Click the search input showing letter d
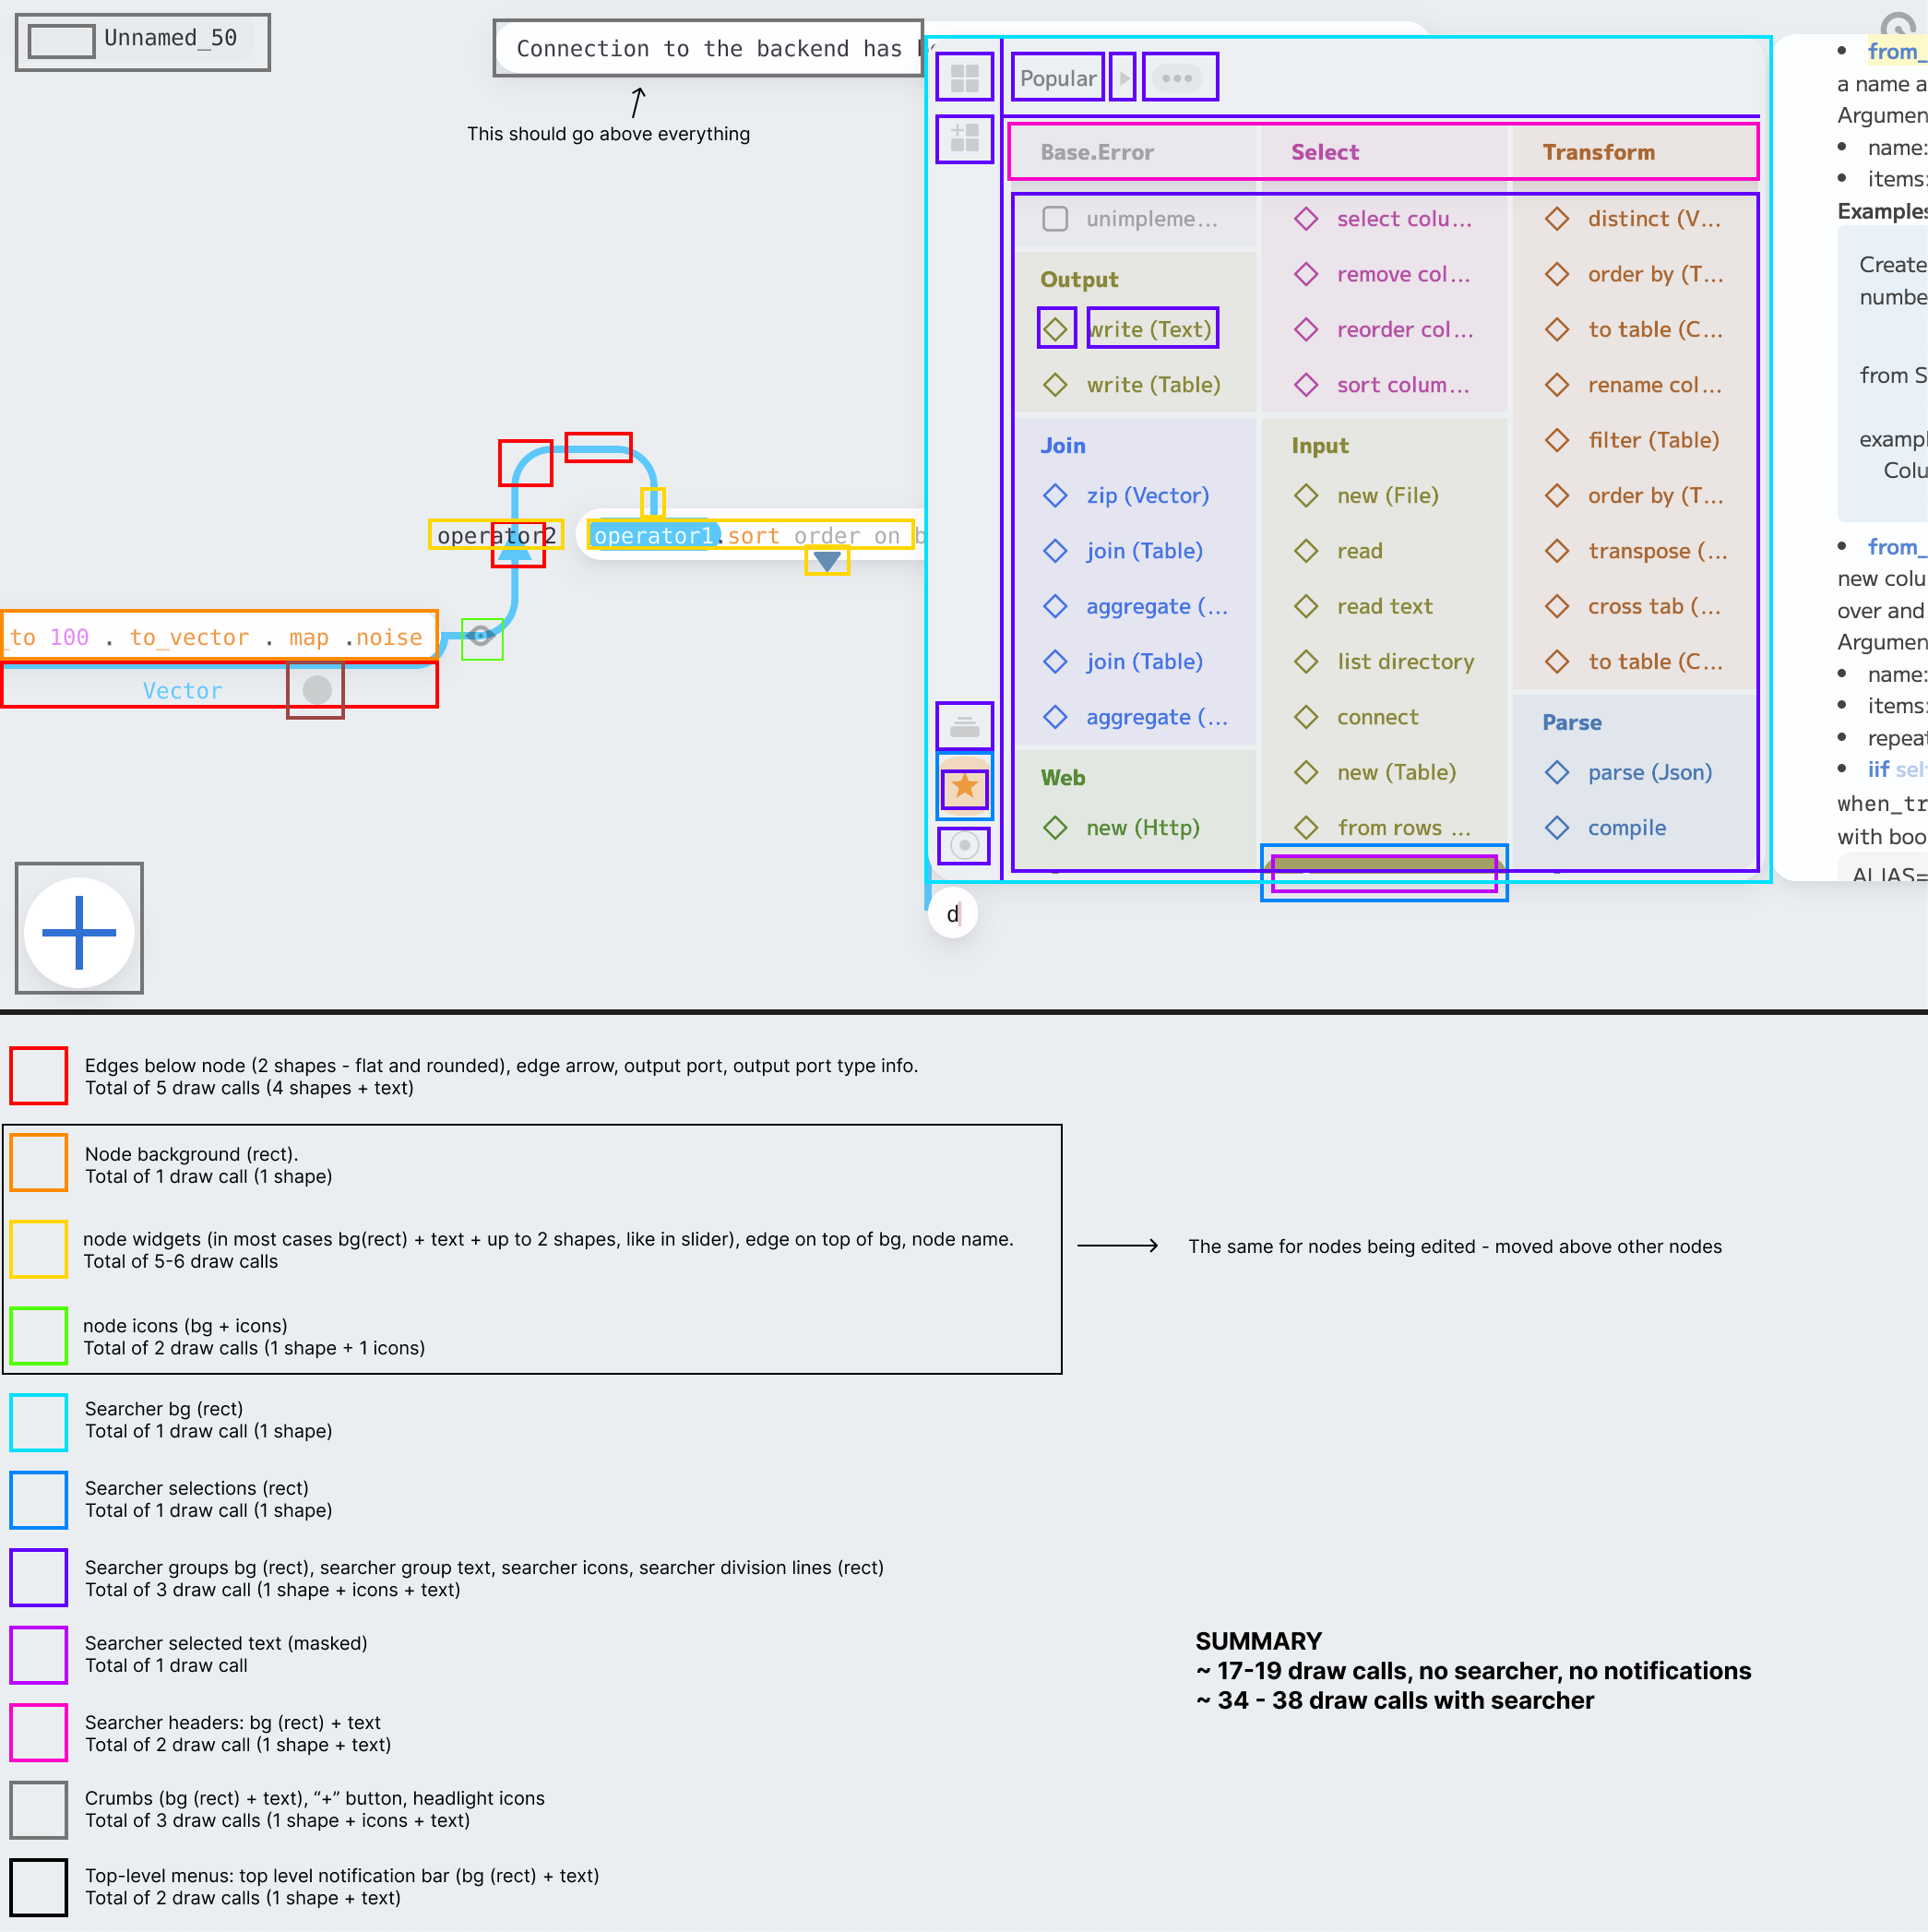Viewport: 1928px width, 1932px height. pos(952,912)
